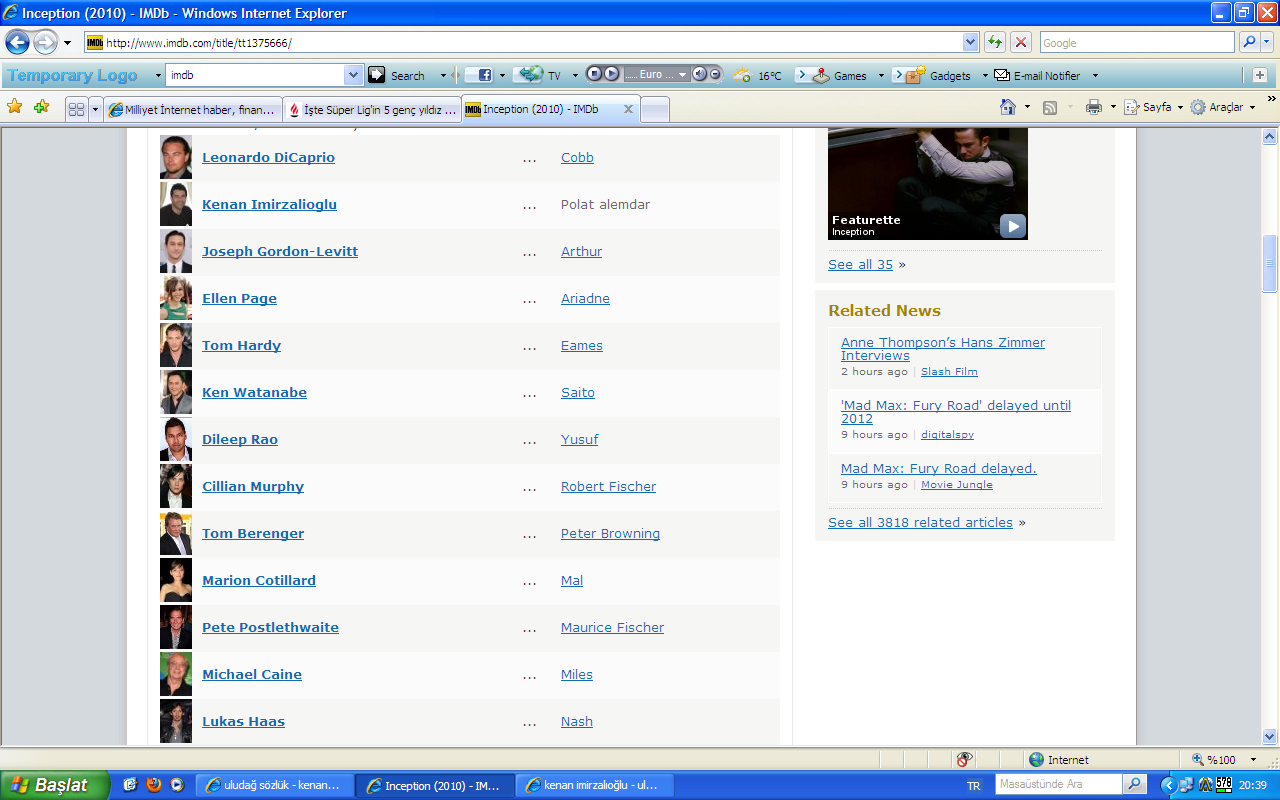1280x800 pixels.
Task: Open the popup blocker status bar icon
Action: click(x=964, y=760)
